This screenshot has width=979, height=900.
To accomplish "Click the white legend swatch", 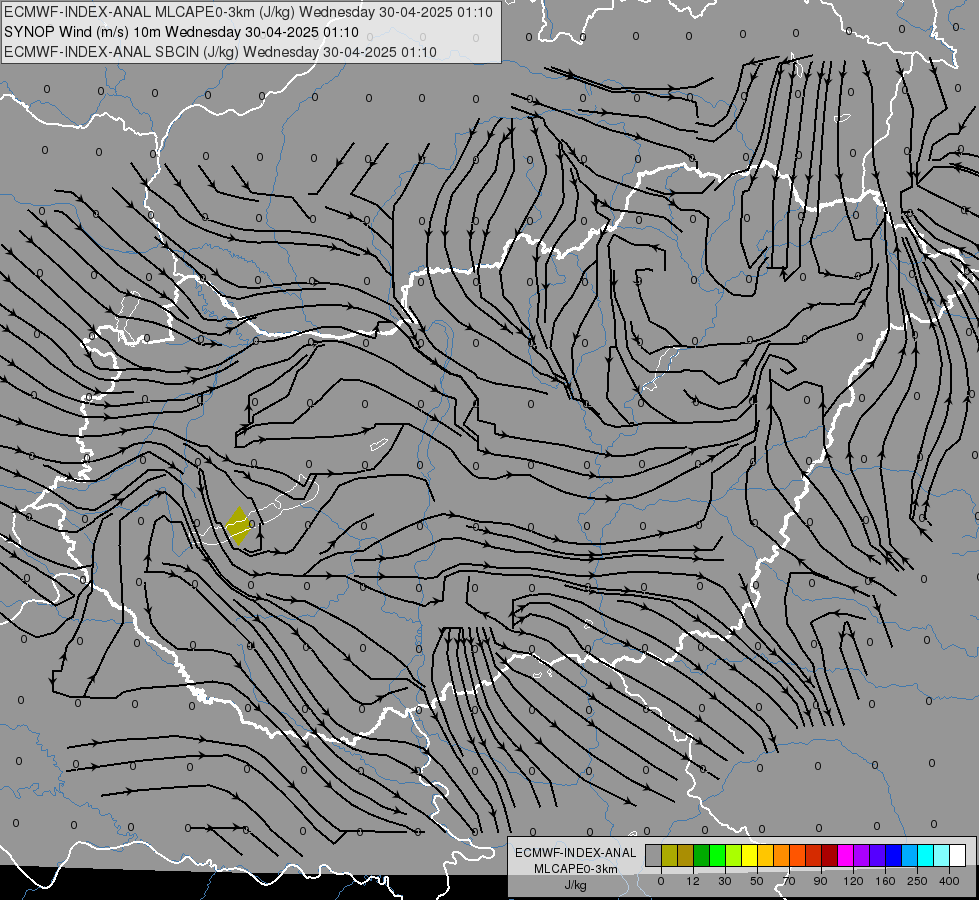I will [x=957, y=855].
